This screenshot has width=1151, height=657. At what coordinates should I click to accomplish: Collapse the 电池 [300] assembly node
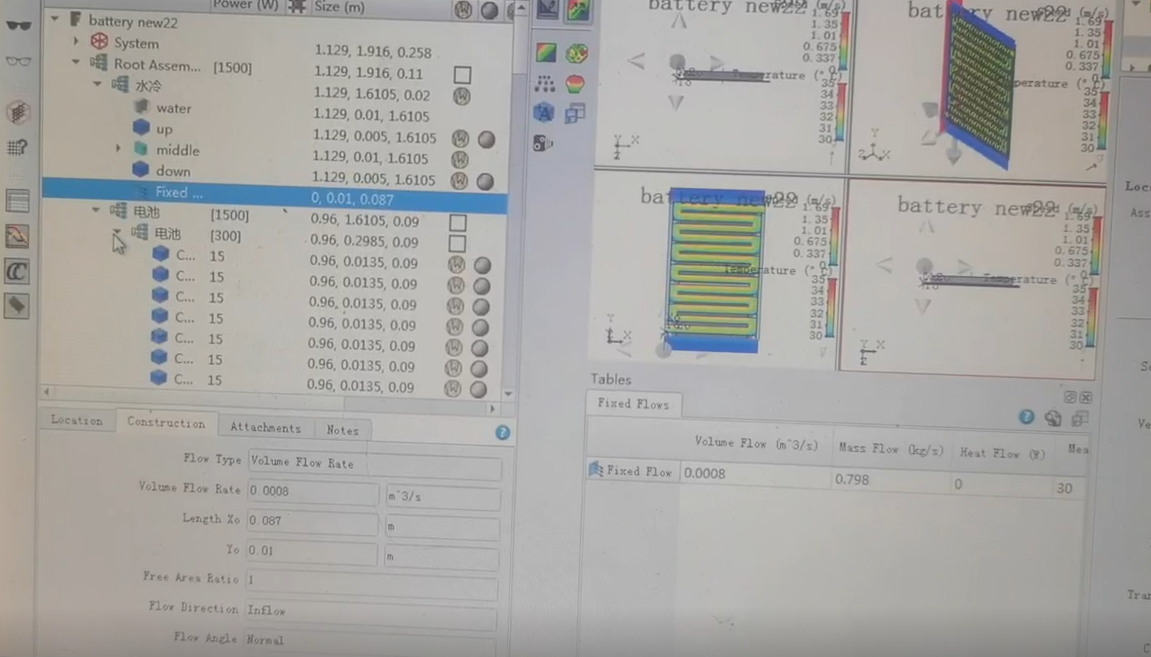[x=116, y=232]
